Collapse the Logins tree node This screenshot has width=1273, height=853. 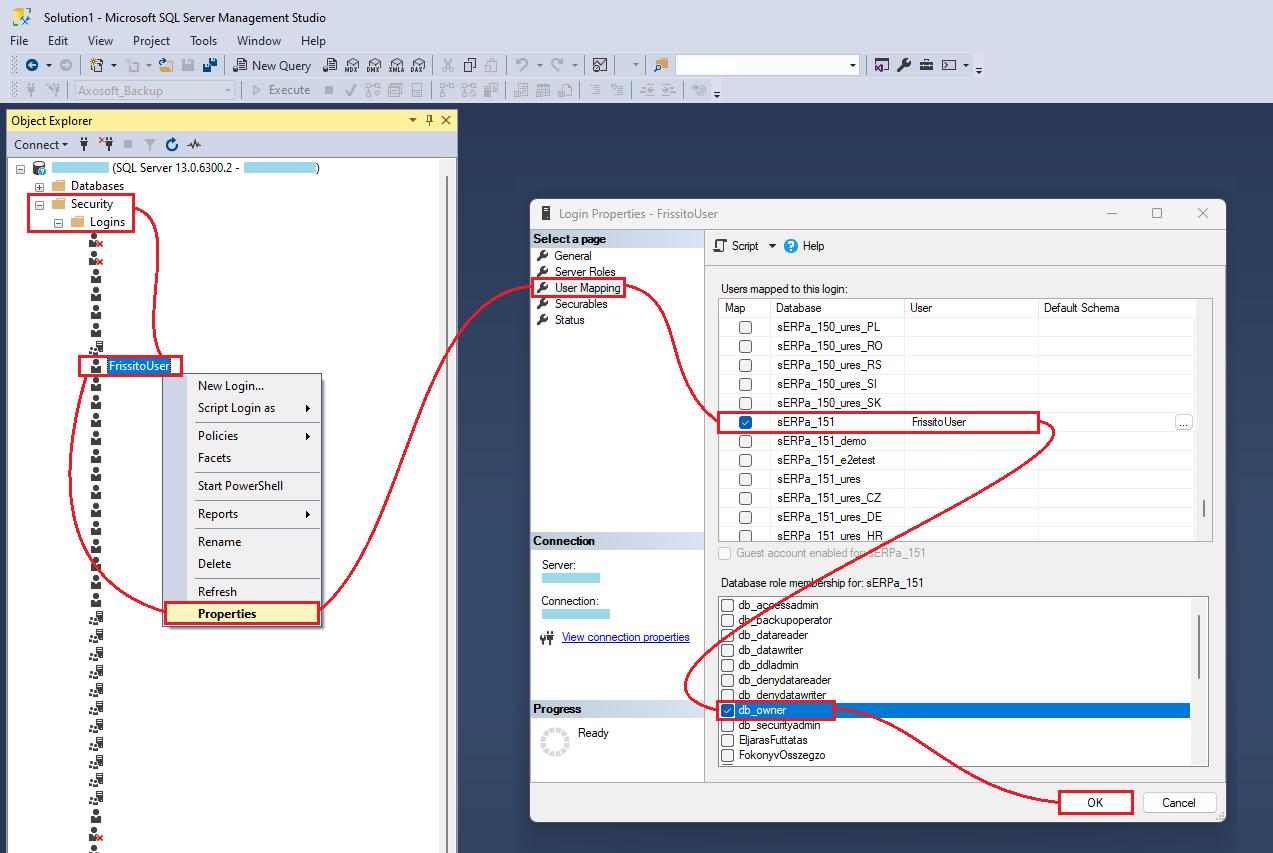[59, 222]
